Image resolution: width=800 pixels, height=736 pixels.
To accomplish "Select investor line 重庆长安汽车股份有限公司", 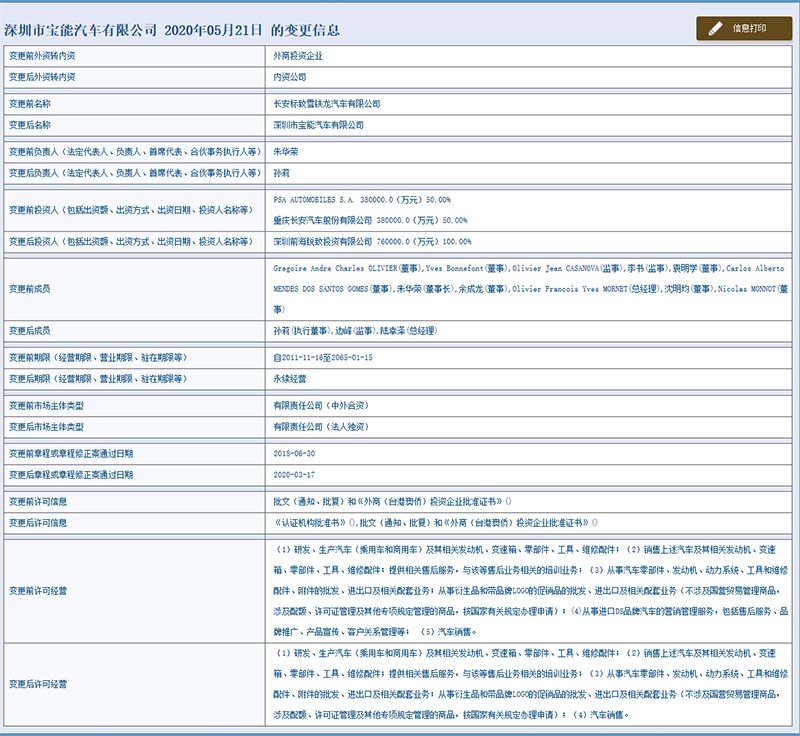I will point(370,220).
